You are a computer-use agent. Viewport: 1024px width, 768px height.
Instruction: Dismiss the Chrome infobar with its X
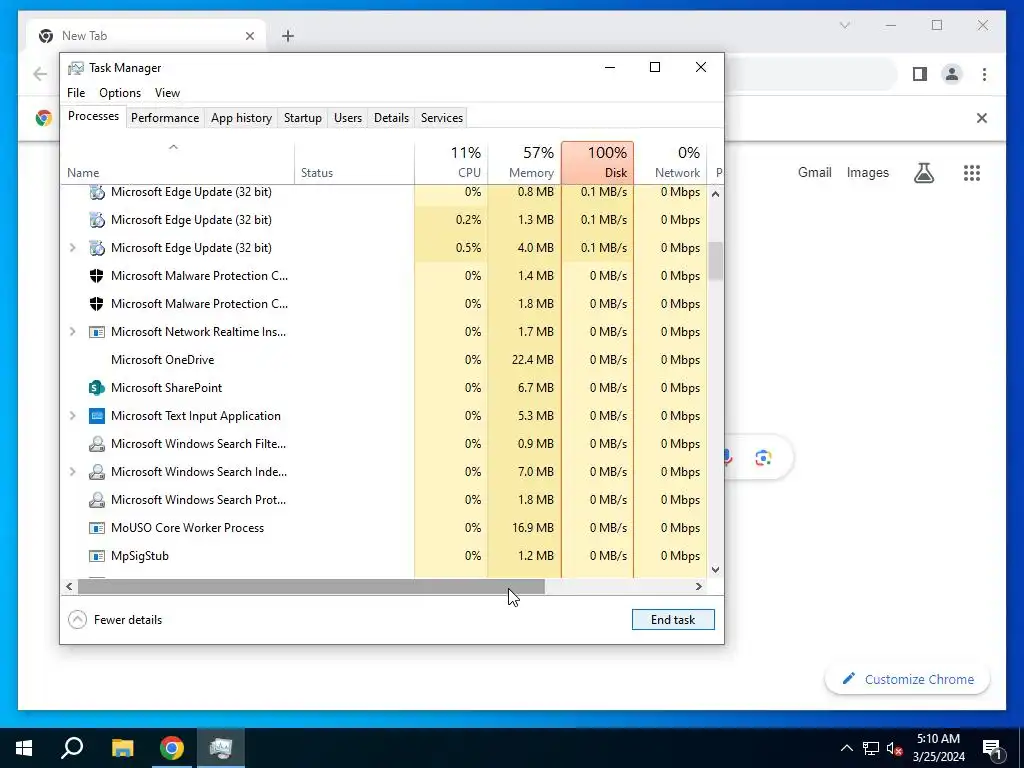pos(982,118)
